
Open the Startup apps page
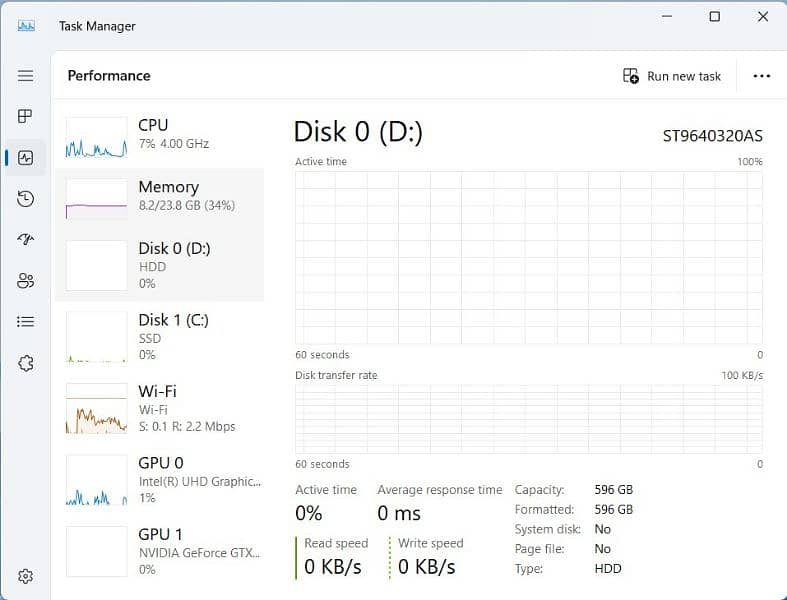(26, 240)
